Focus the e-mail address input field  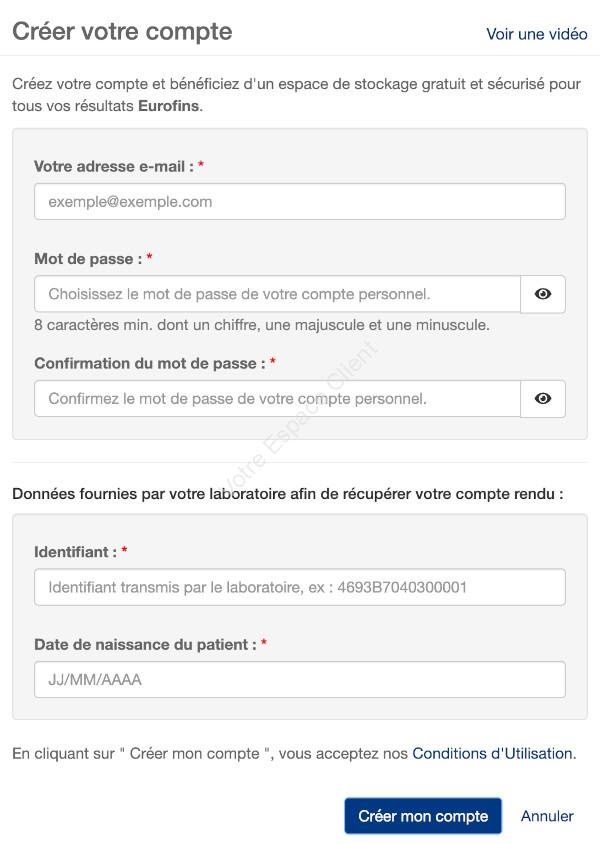coord(300,202)
